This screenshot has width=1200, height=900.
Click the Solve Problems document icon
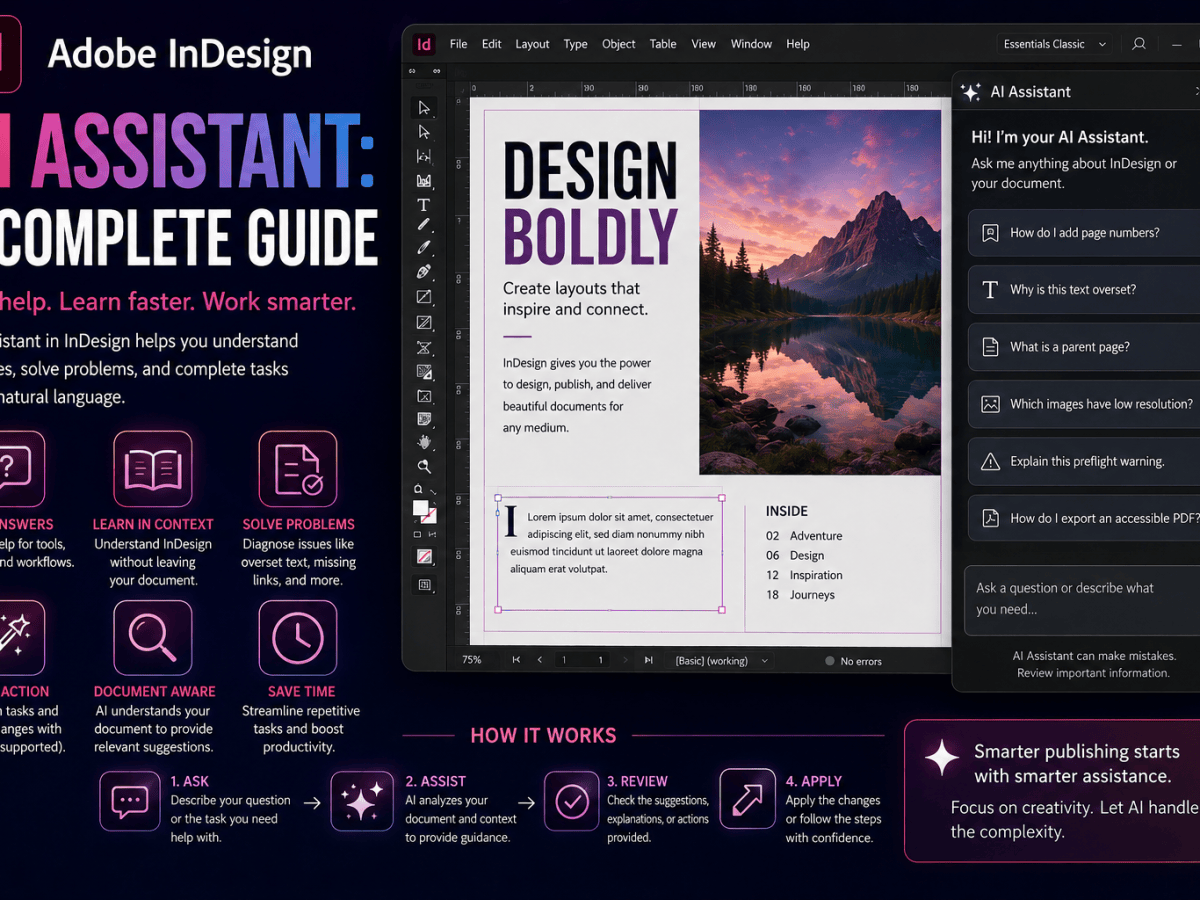click(x=298, y=469)
